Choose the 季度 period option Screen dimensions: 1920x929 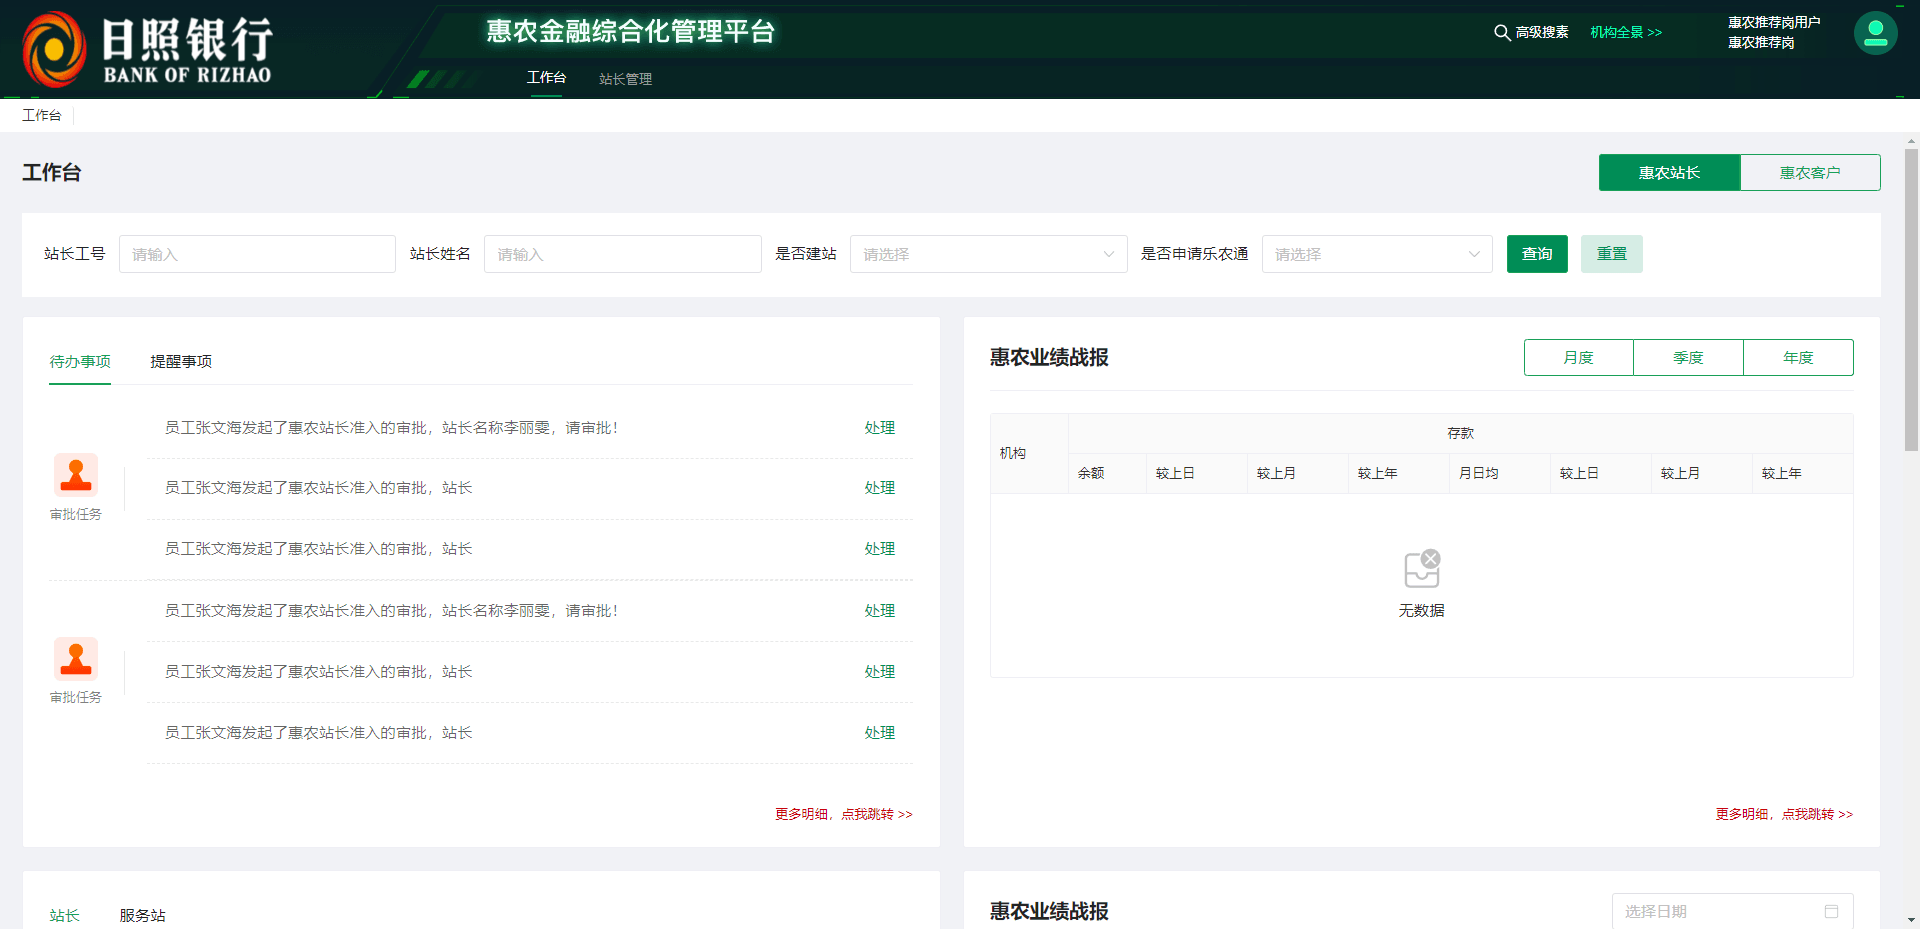[x=1688, y=357]
